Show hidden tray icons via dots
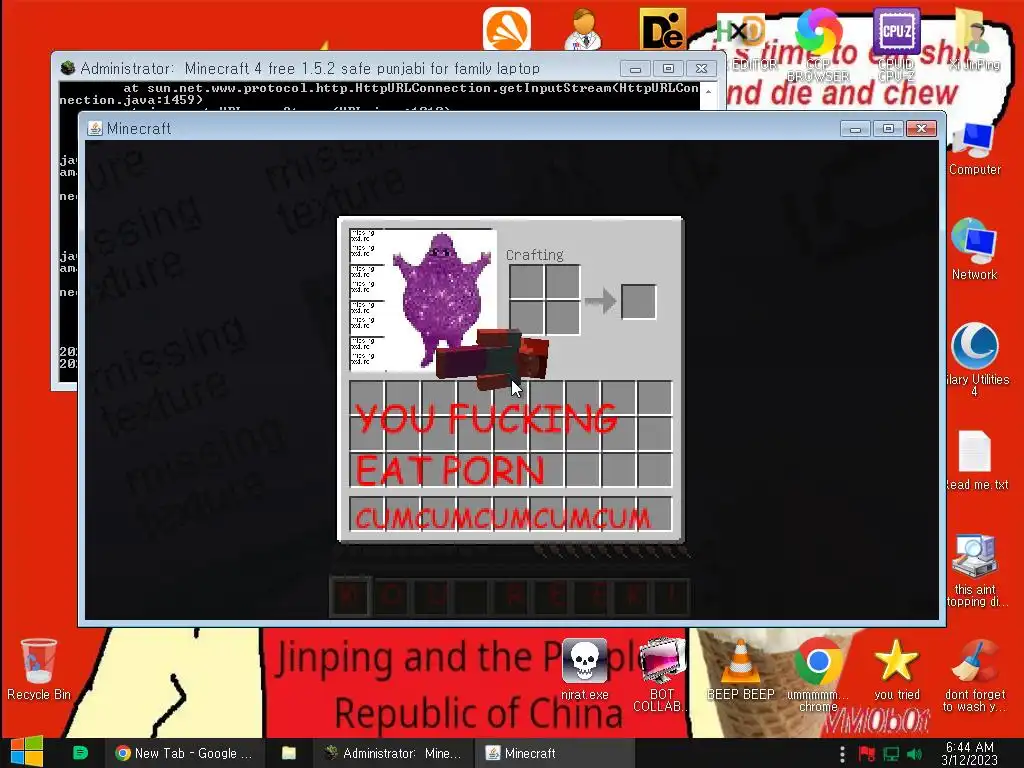 point(842,754)
